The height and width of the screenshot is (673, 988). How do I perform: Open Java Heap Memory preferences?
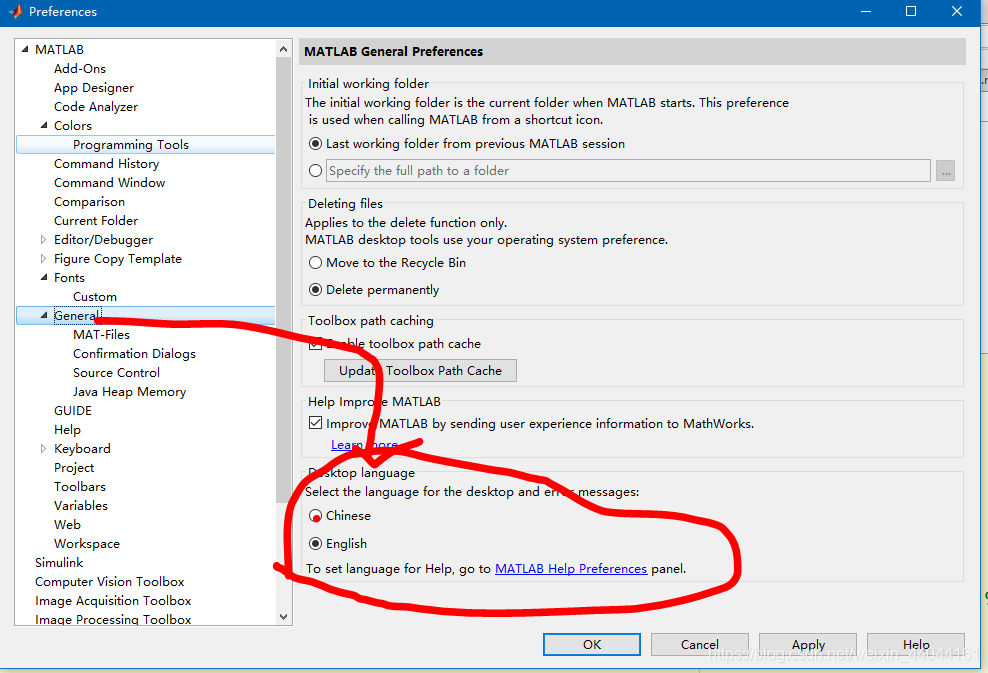click(x=129, y=392)
